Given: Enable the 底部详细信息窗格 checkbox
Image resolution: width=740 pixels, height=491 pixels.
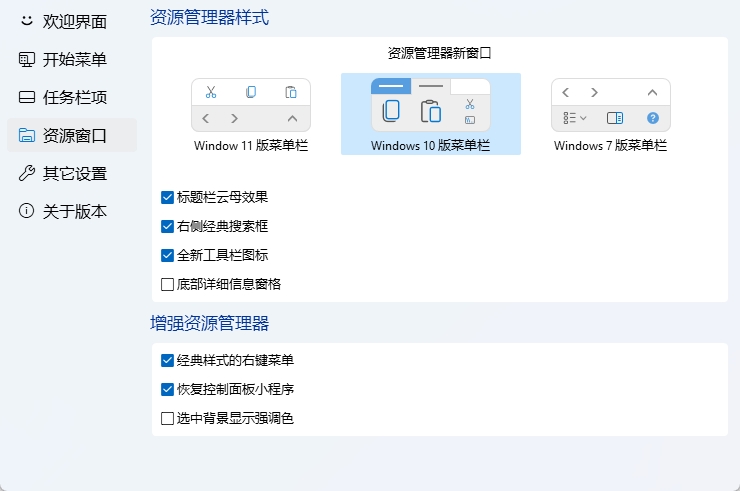Looking at the screenshot, I should coord(168,284).
